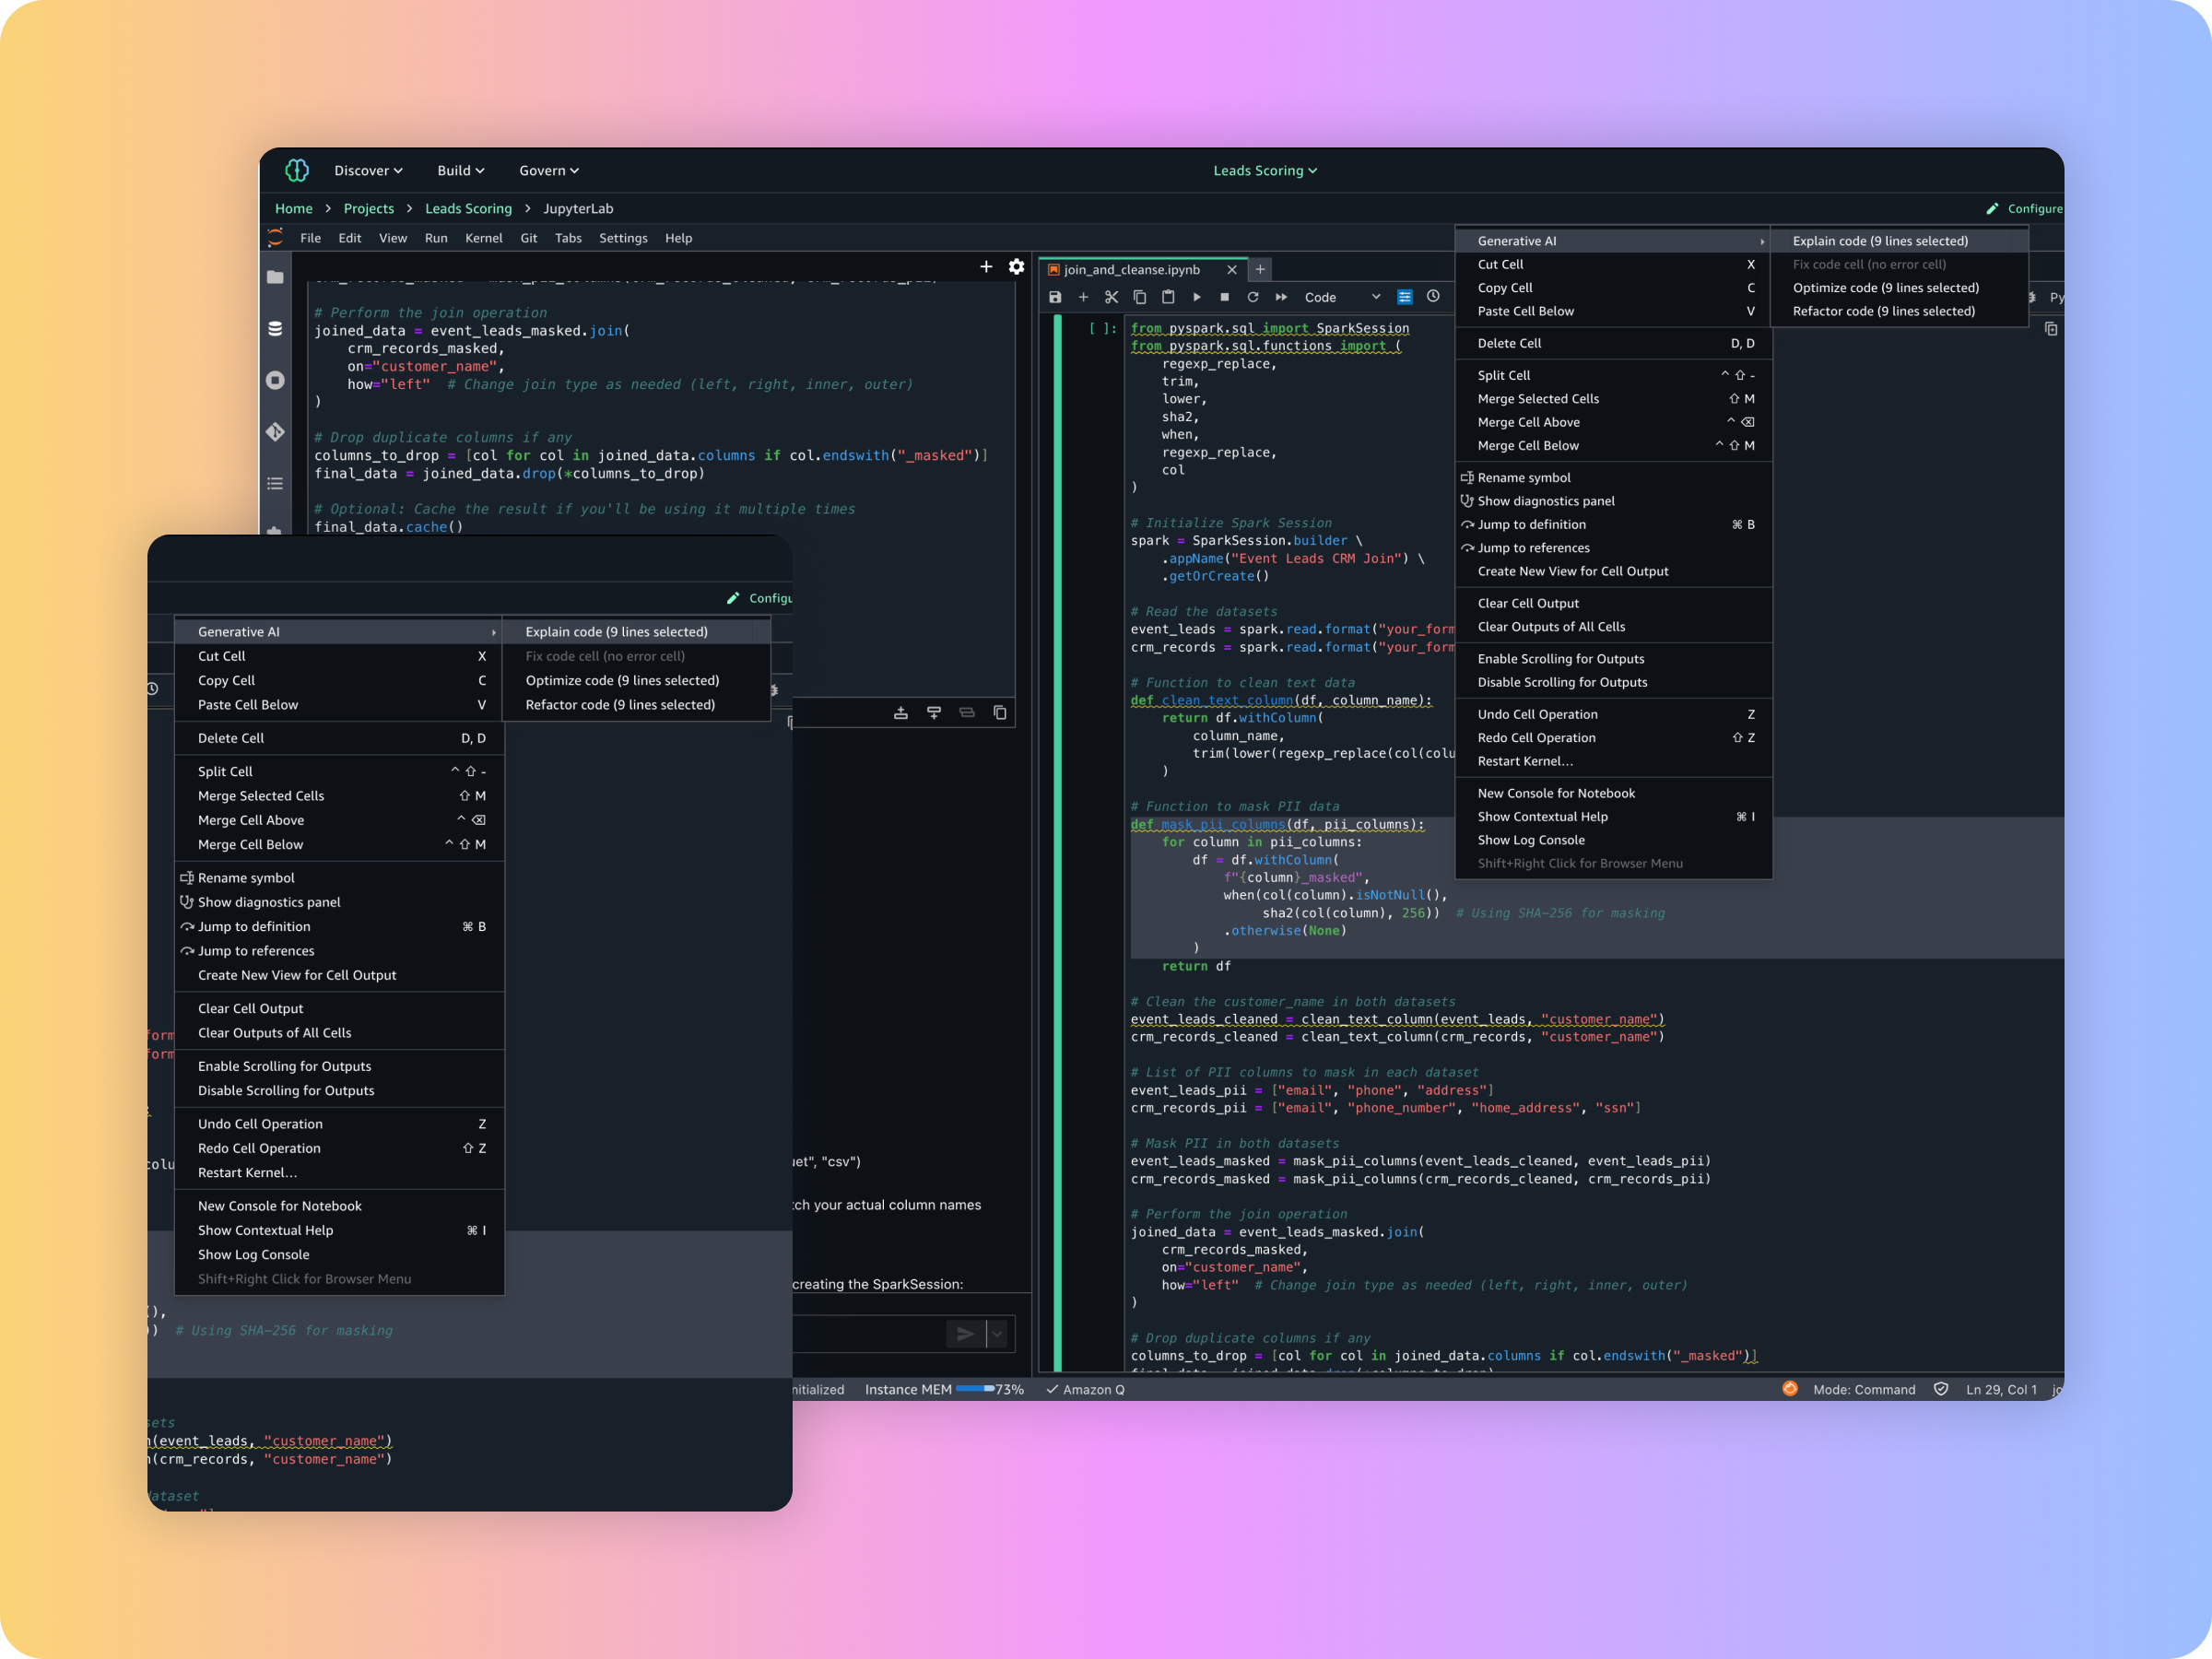
Task: Switch to the join_and_cleanse.ipynb tab
Action: tap(1131, 270)
